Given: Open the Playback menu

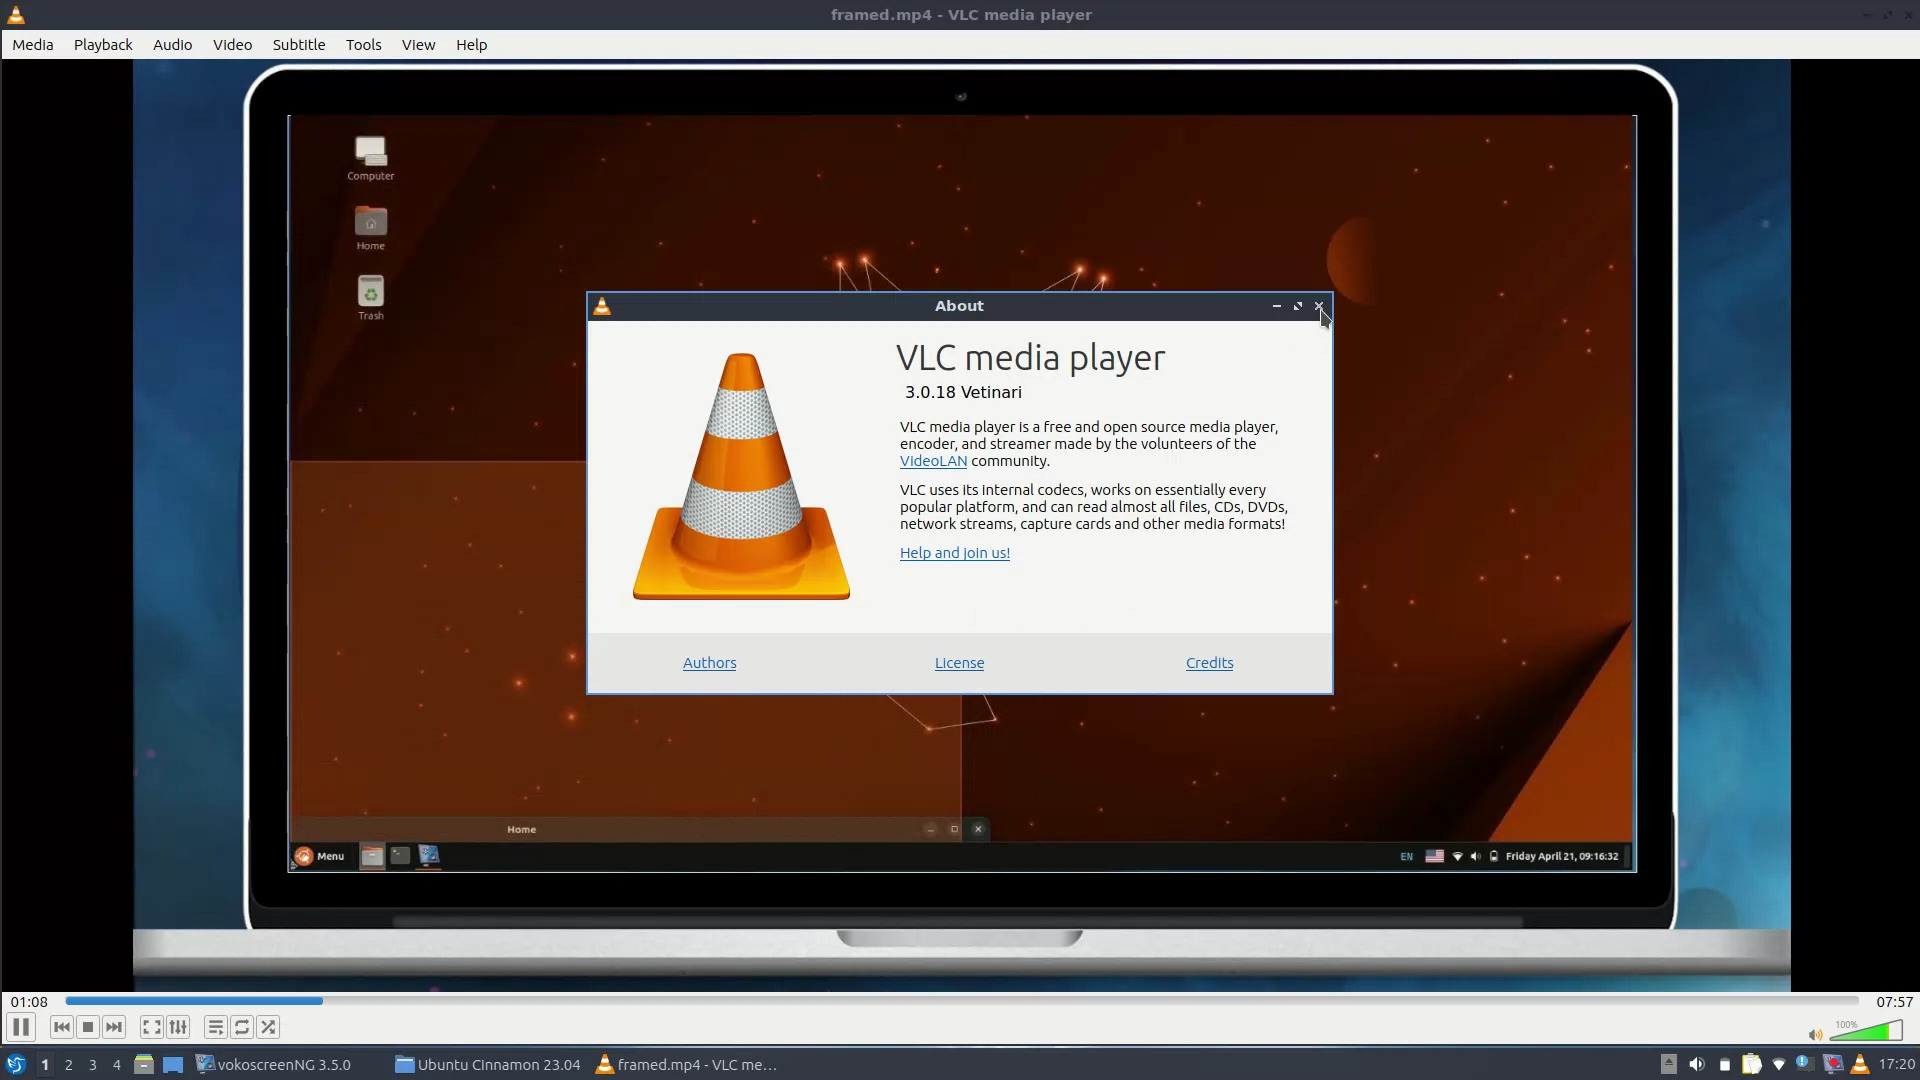Looking at the screenshot, I should click(x=102, y=44).
